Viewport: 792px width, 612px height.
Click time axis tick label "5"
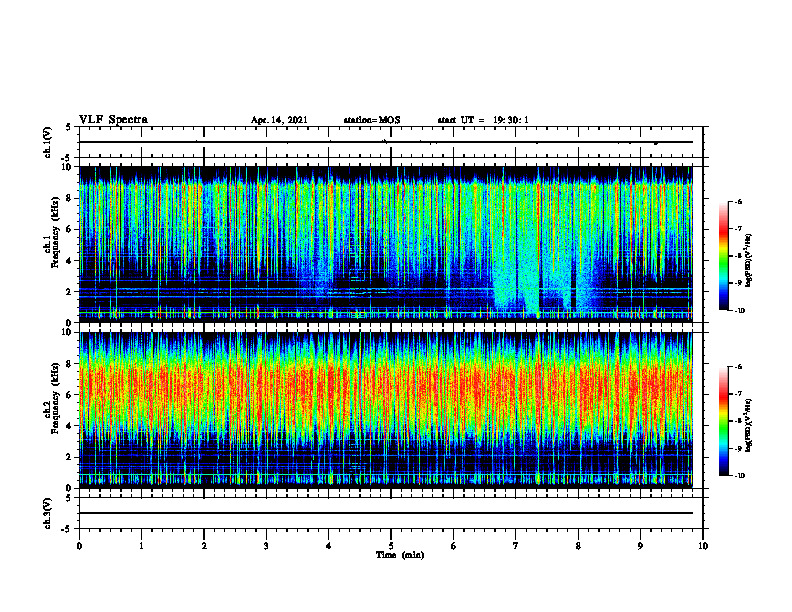tap(391, 546)
